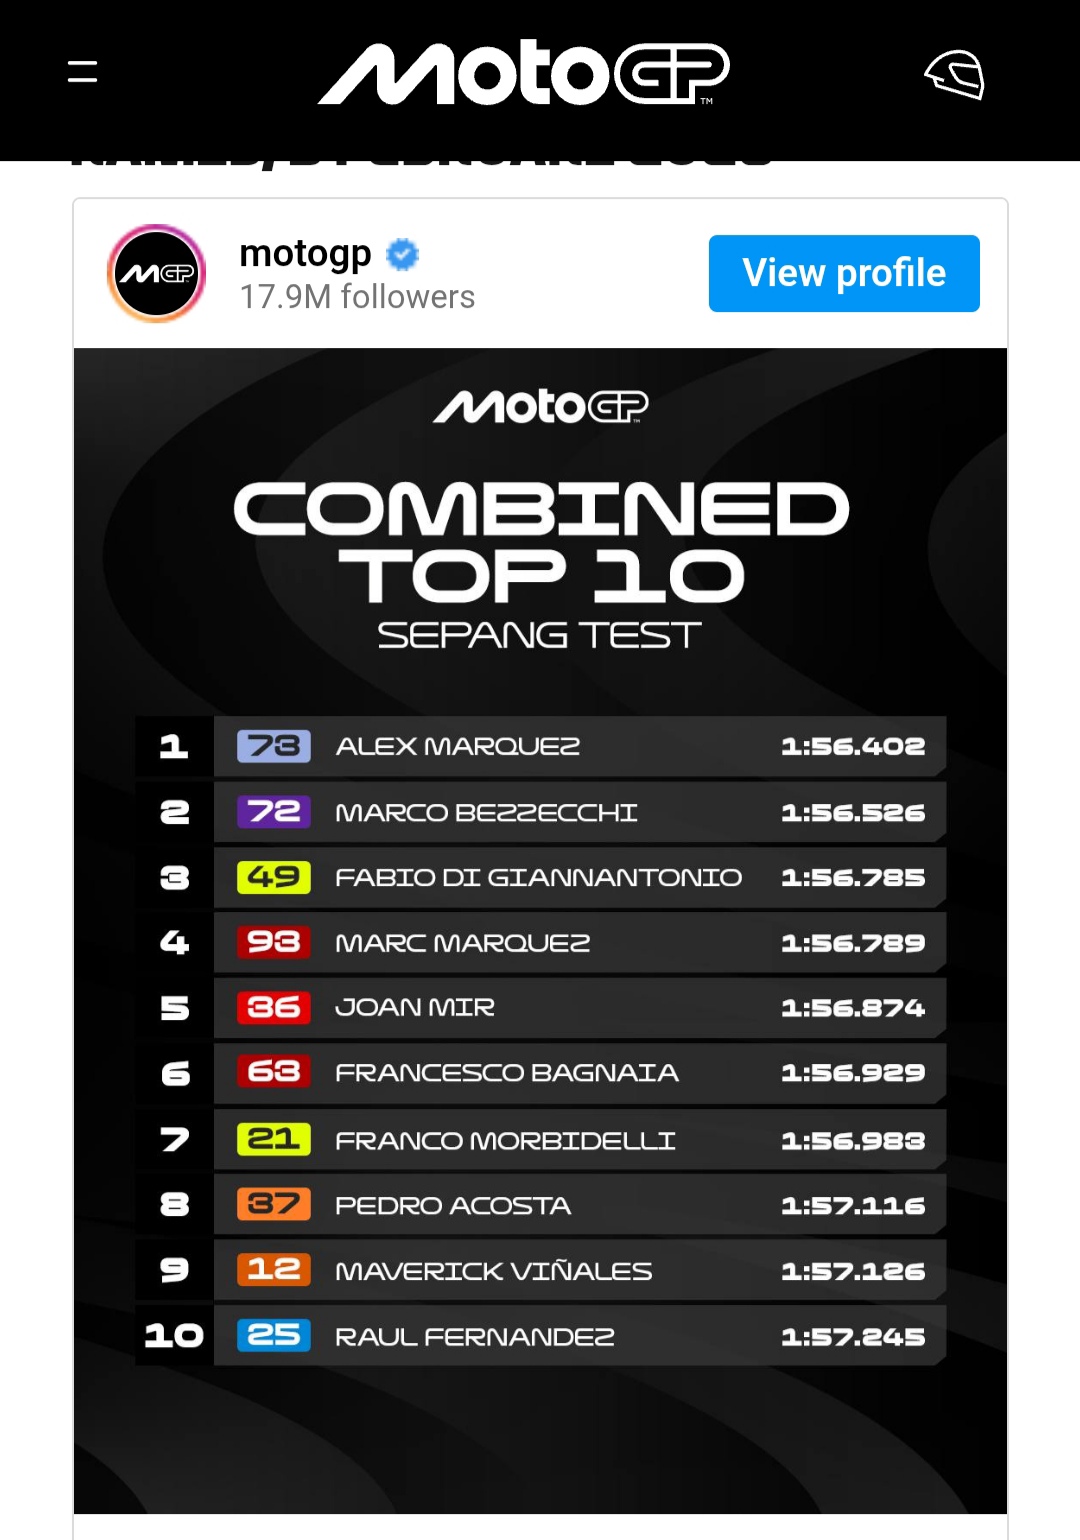Image resolution: width=1080 pixels, height=1540 pixels.
Task: Tap the purple number 72 badge
Action: tap(274, 812)
